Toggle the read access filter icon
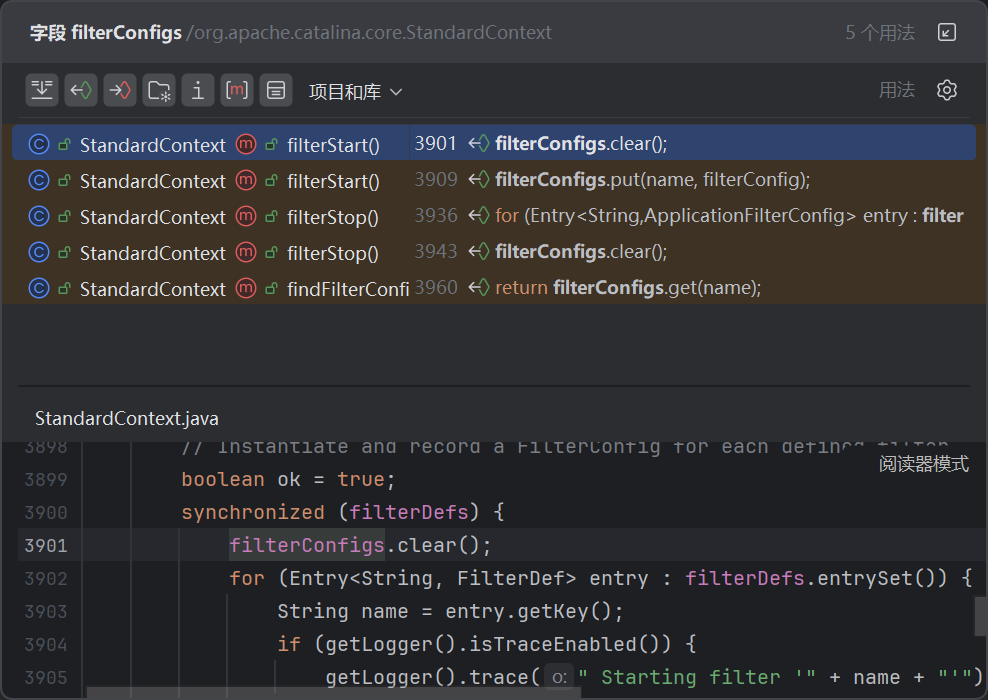This screenshot has height=700, width=988. point(81,91)
